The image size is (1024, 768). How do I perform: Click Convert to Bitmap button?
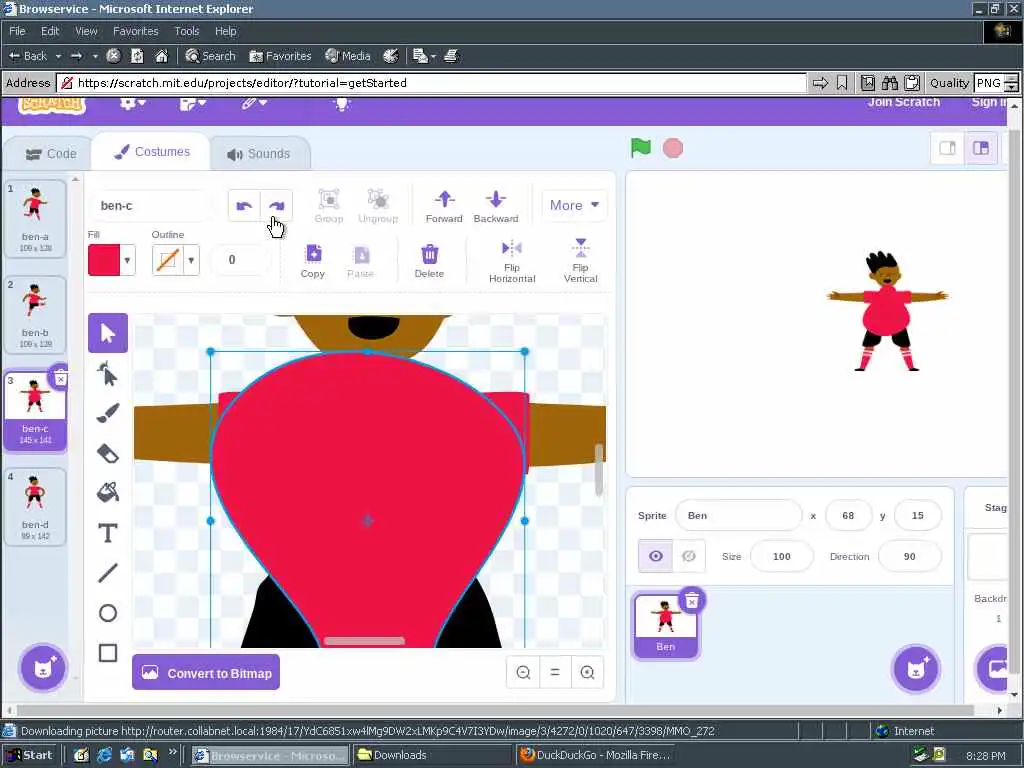coord(206,673)
